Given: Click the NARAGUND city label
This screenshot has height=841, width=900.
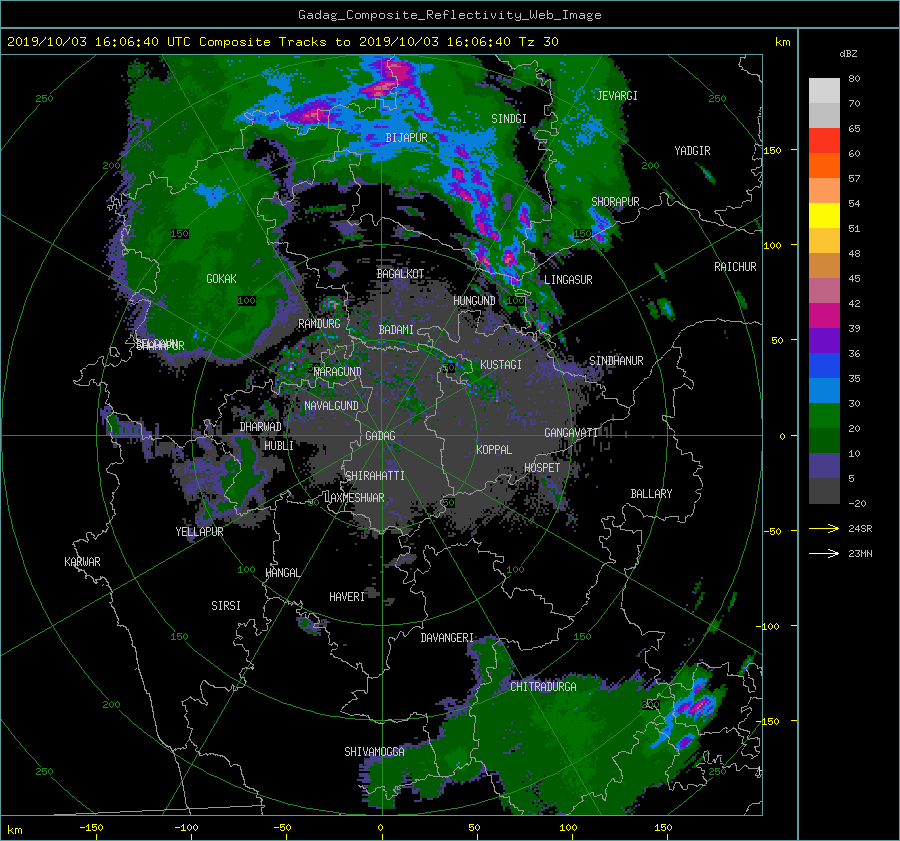Looking at the screenshot, I should [338, 372].
